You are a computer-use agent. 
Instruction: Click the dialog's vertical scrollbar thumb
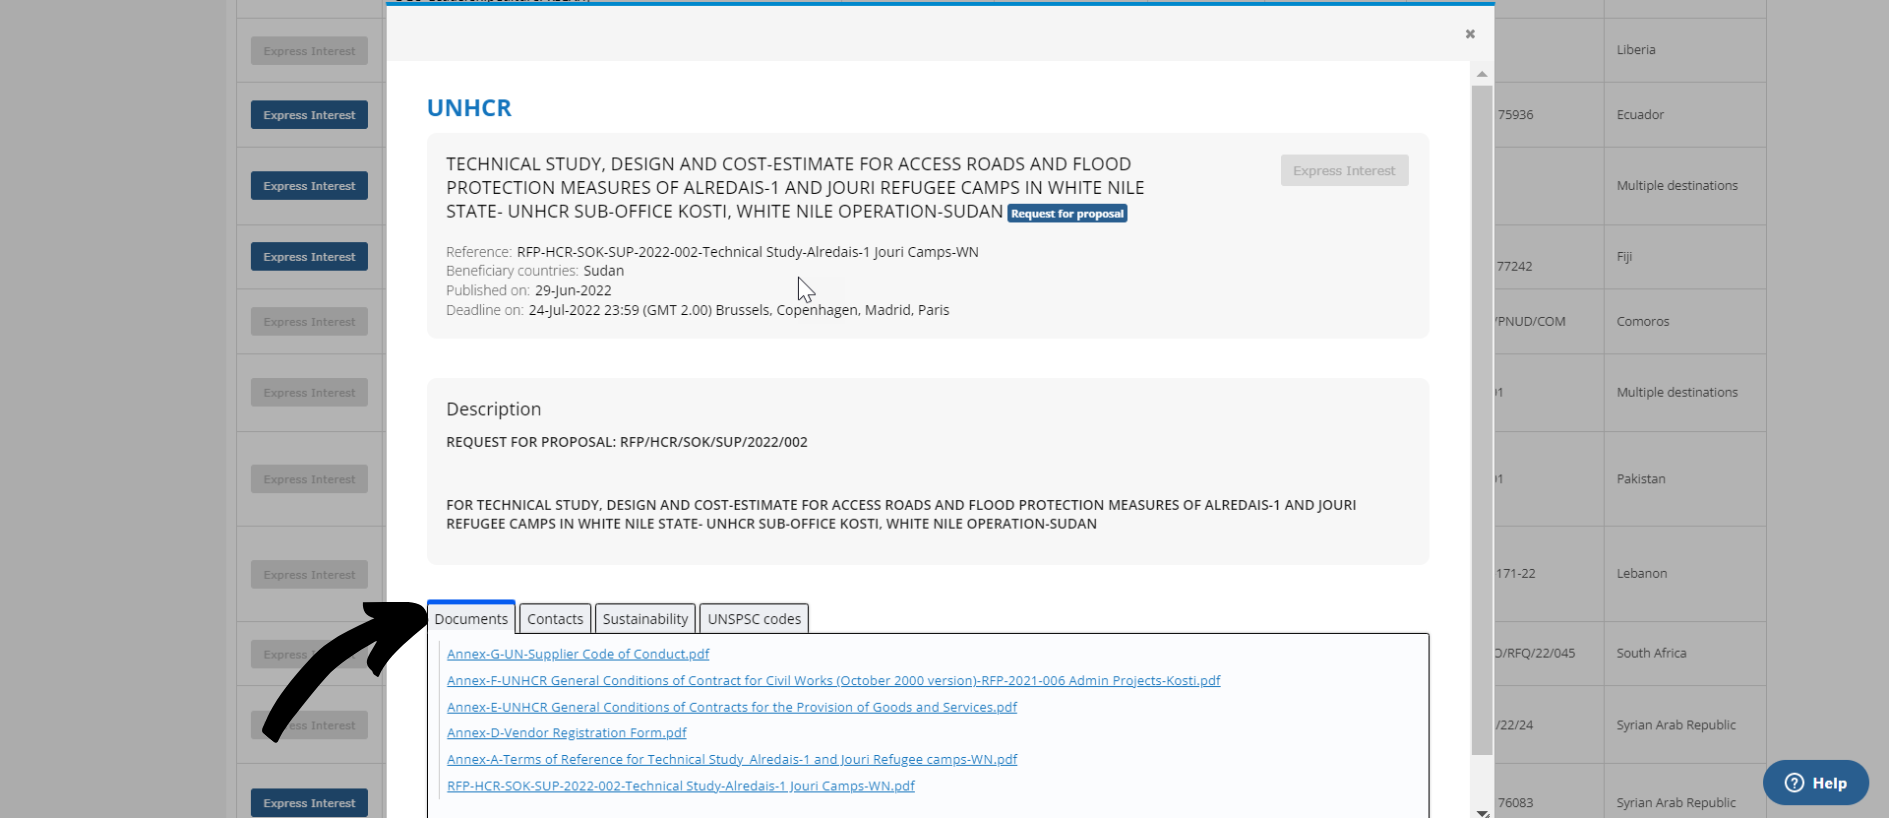pyautogui.click(x=1482, y=420)
